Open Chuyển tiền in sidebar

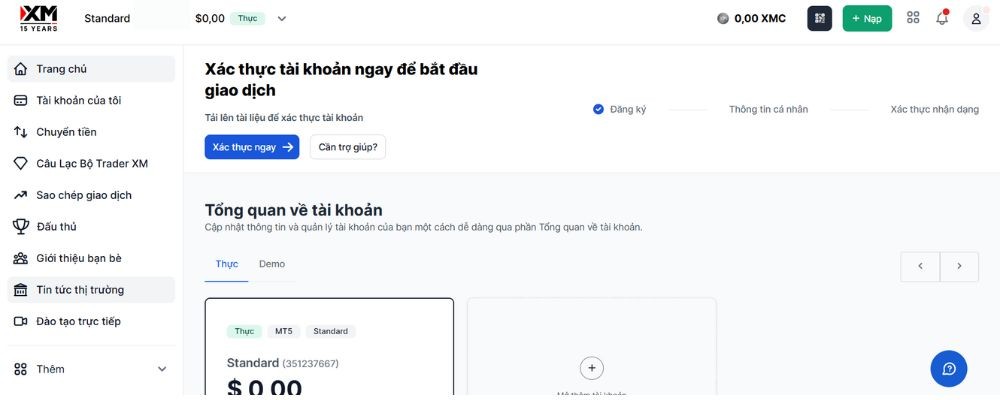click(x=66, y=132)
